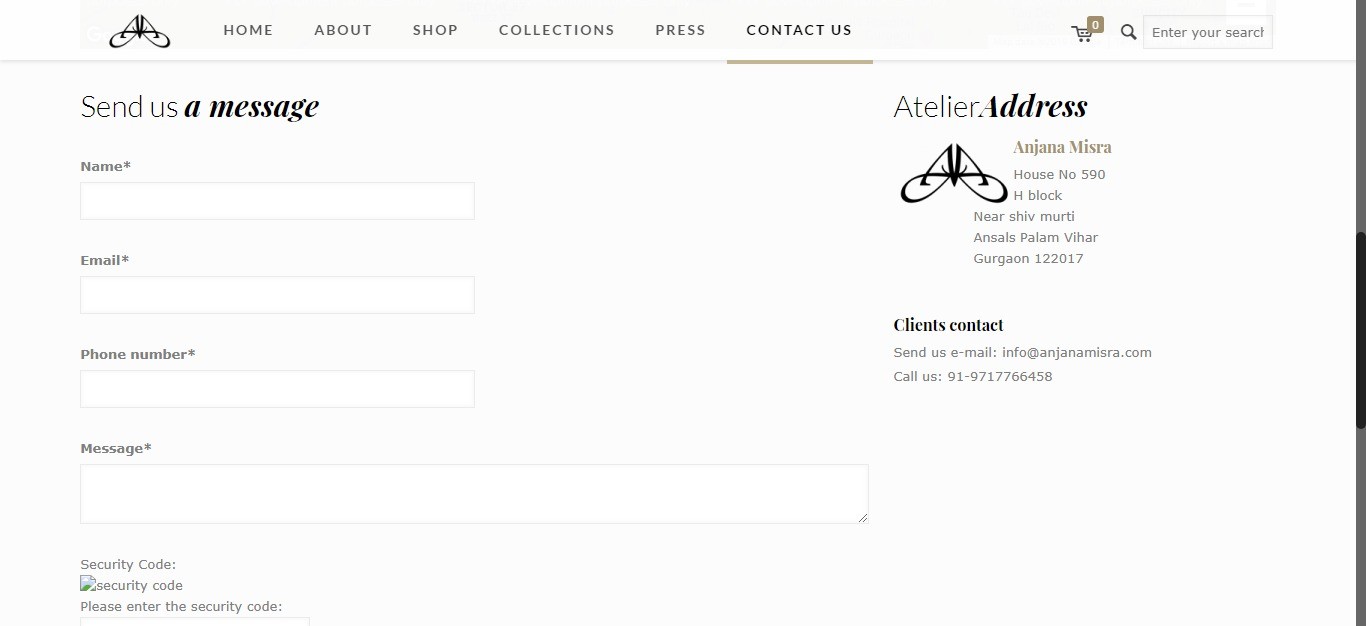The image size is (1366, 626).
Task: Focus the Email input field
Action: [277, 295]
